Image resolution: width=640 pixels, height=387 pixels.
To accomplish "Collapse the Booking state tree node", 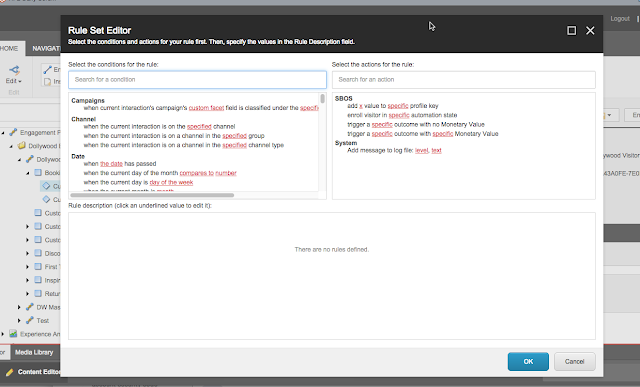I will (x=28, y=173).
